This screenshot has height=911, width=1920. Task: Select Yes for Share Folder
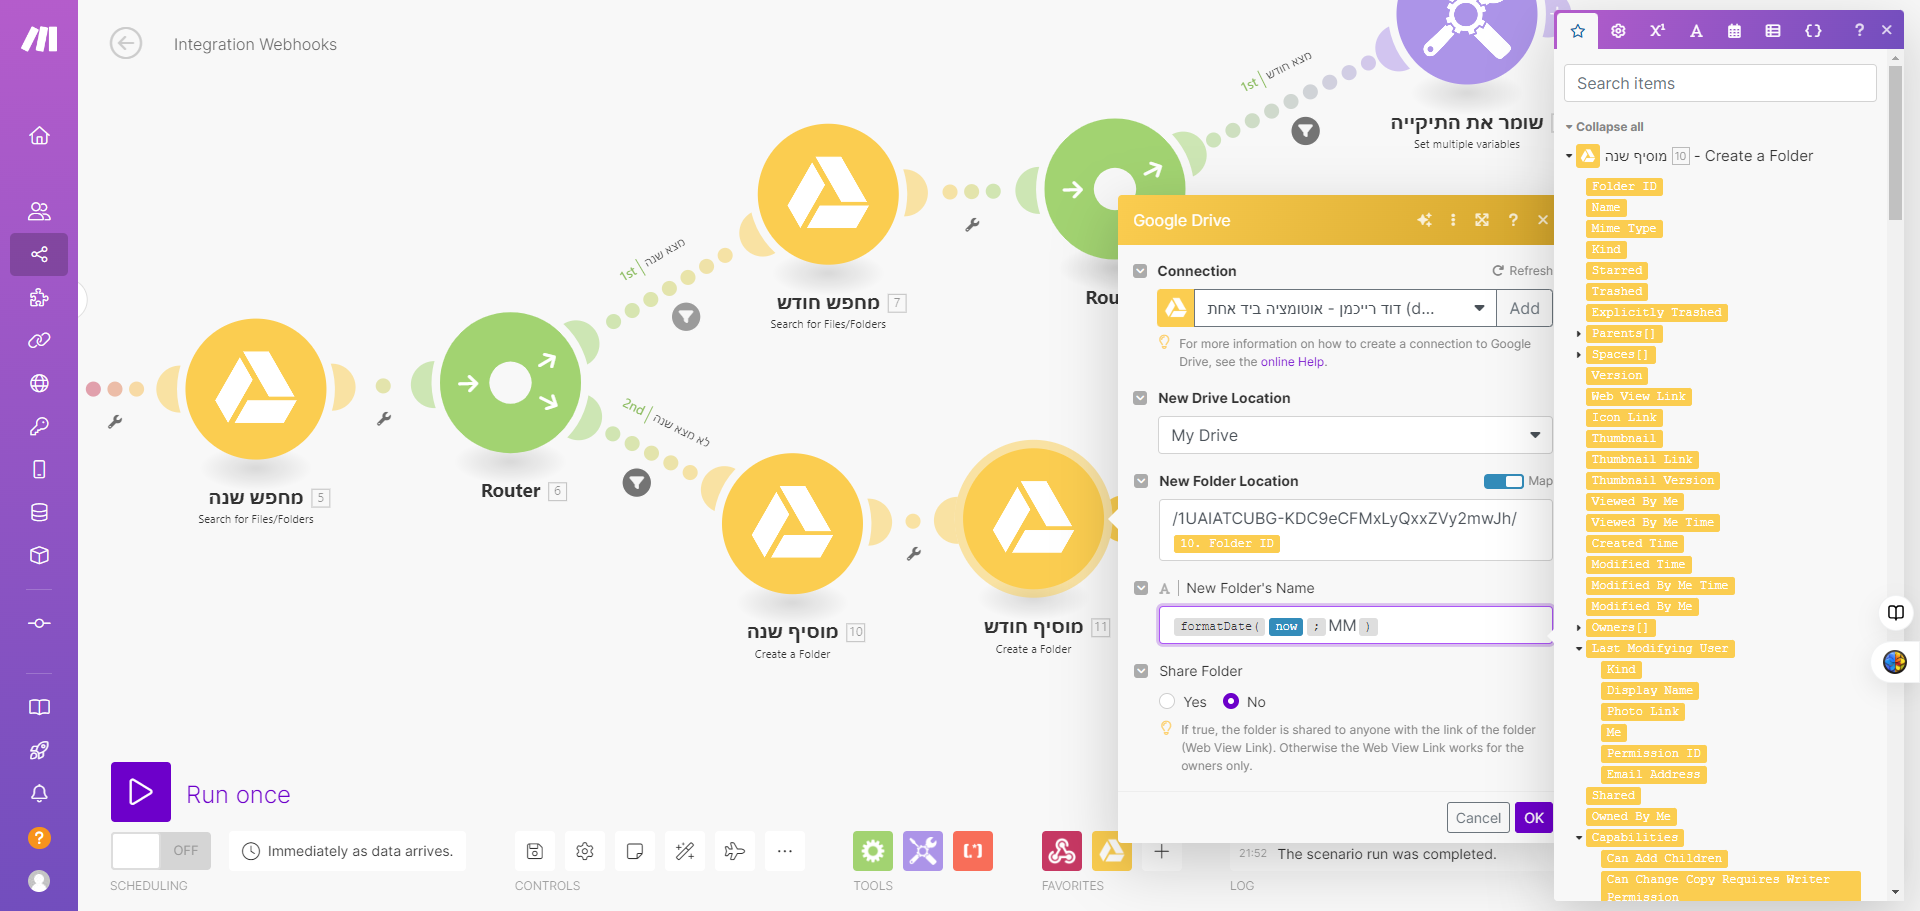point(1167,701)
